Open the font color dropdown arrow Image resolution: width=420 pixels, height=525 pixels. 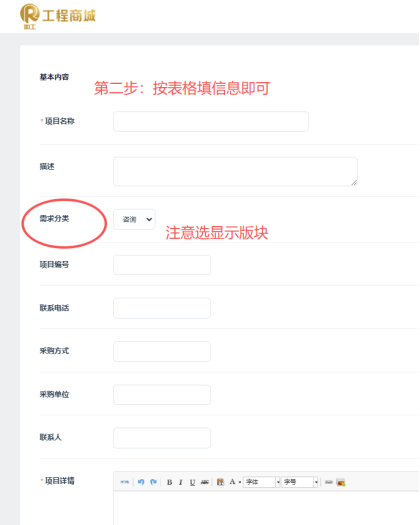[240, 482]
